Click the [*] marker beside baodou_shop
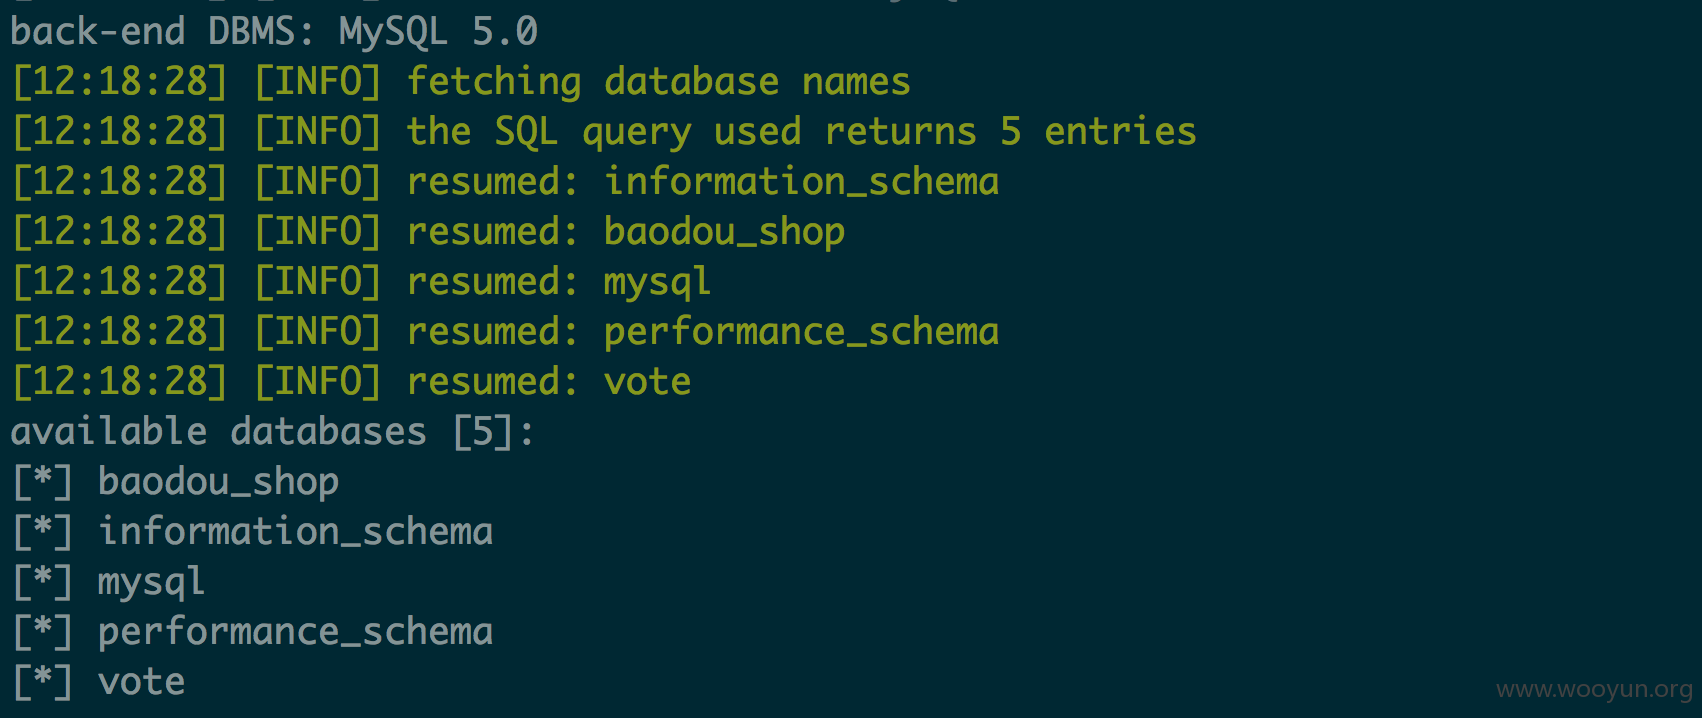The width and height of the screenshot is (1702, 718). coord(43,482)
